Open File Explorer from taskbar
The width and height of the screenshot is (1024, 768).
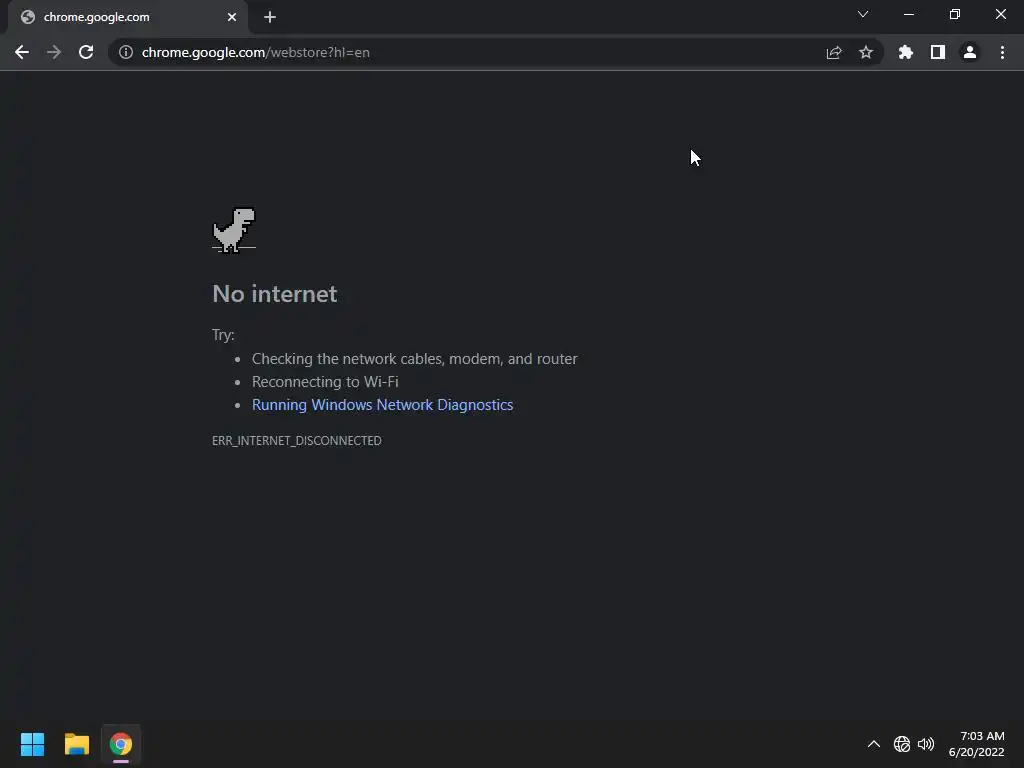(x=76, y=744)
